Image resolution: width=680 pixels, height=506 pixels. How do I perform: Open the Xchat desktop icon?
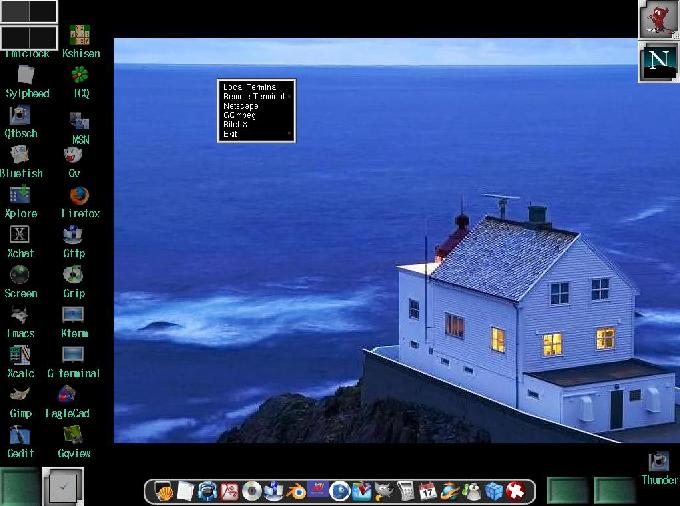(x=20, y=235)
